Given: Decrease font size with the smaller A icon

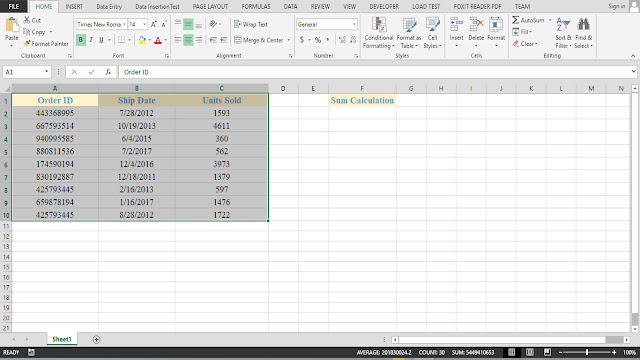Looking at the screenshot, I should pos(164,24).
